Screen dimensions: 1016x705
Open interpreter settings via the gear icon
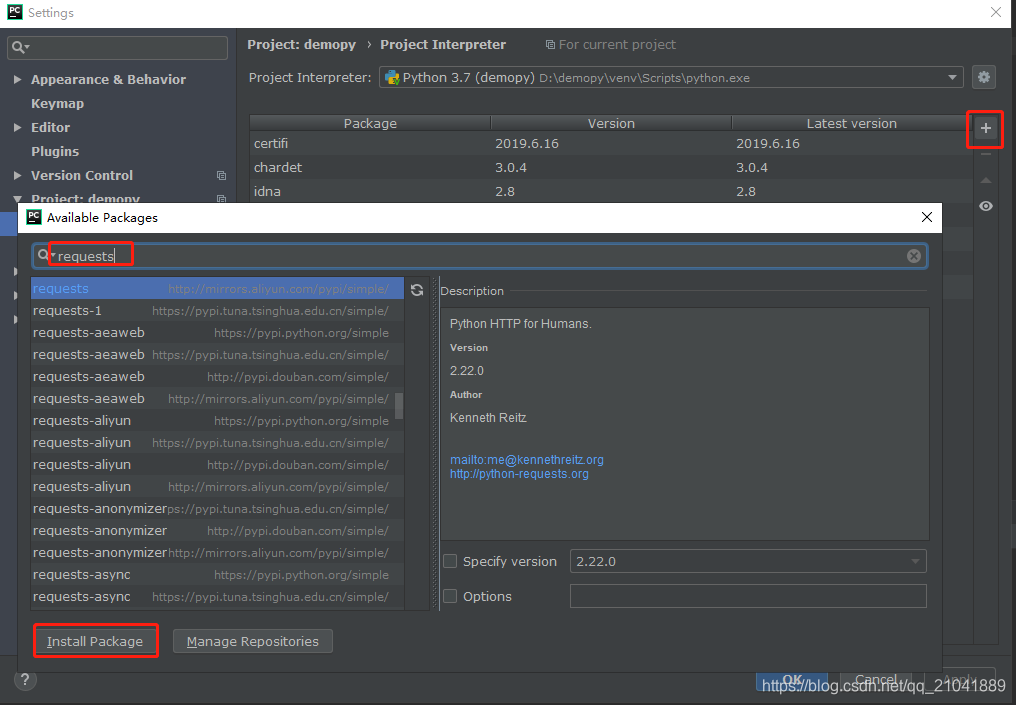pyautogui.click(x=984, y=76)
